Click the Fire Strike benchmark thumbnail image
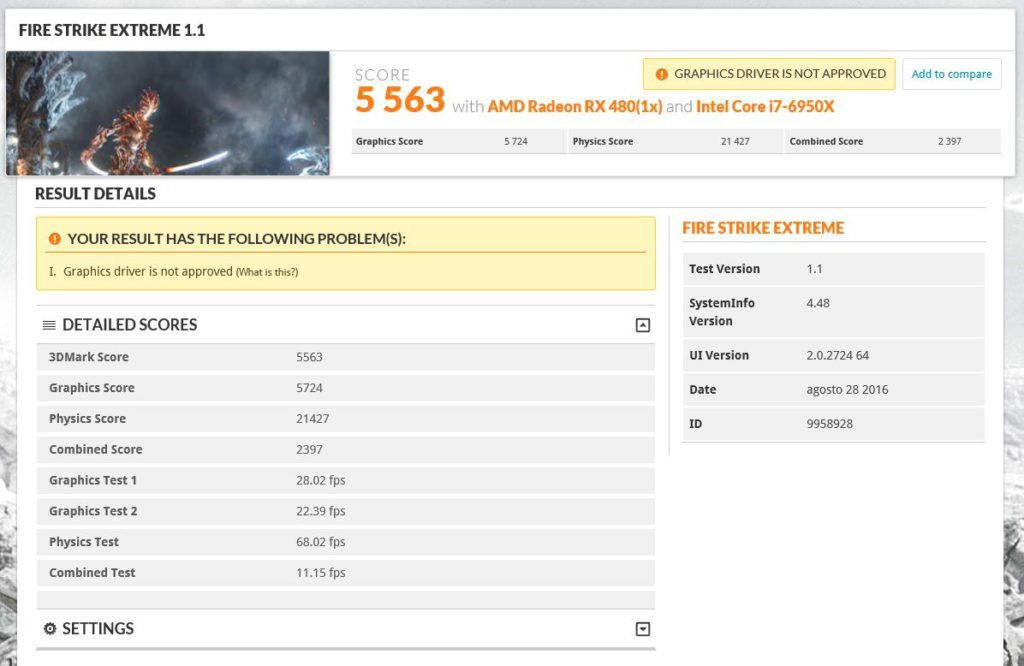The height and width of the screenshot is (666, 1024). pos(168,113)
